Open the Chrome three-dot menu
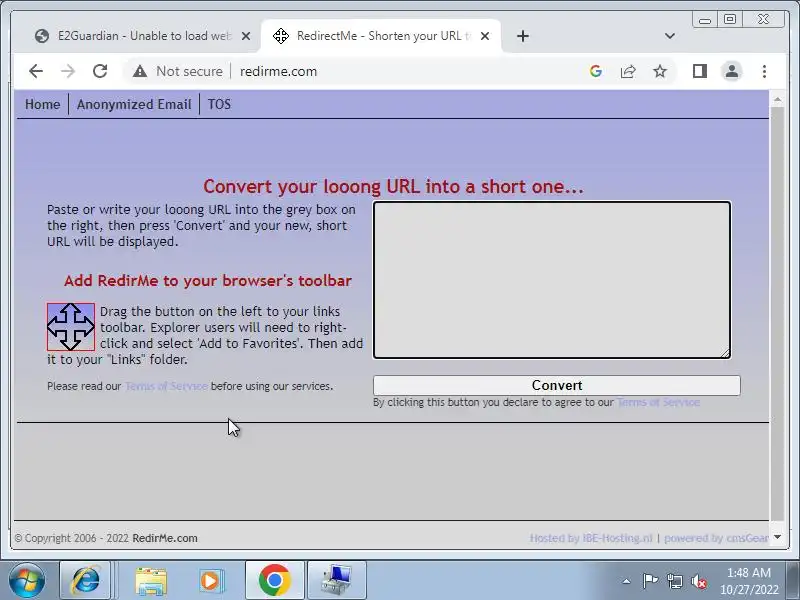The image size is (800, 600). coord(764,71)
